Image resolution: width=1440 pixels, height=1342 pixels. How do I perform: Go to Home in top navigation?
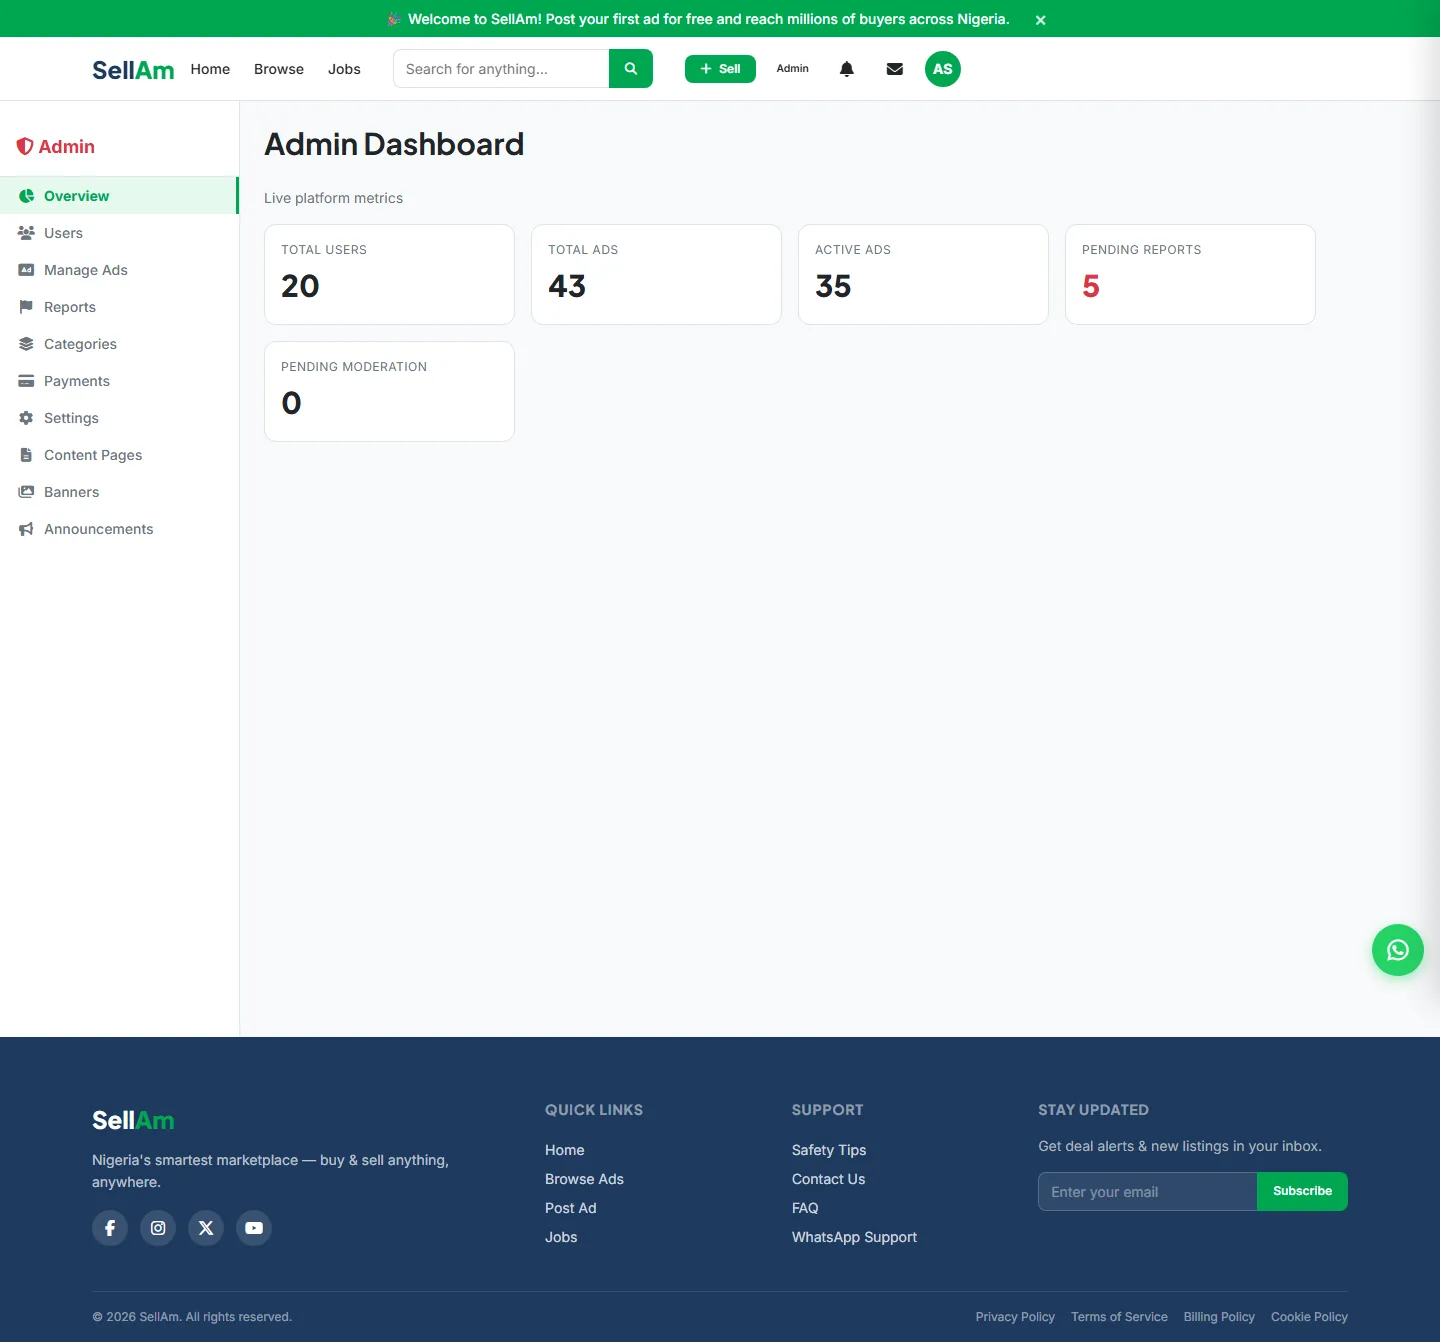pyautogui.click(x=210, y=69)
